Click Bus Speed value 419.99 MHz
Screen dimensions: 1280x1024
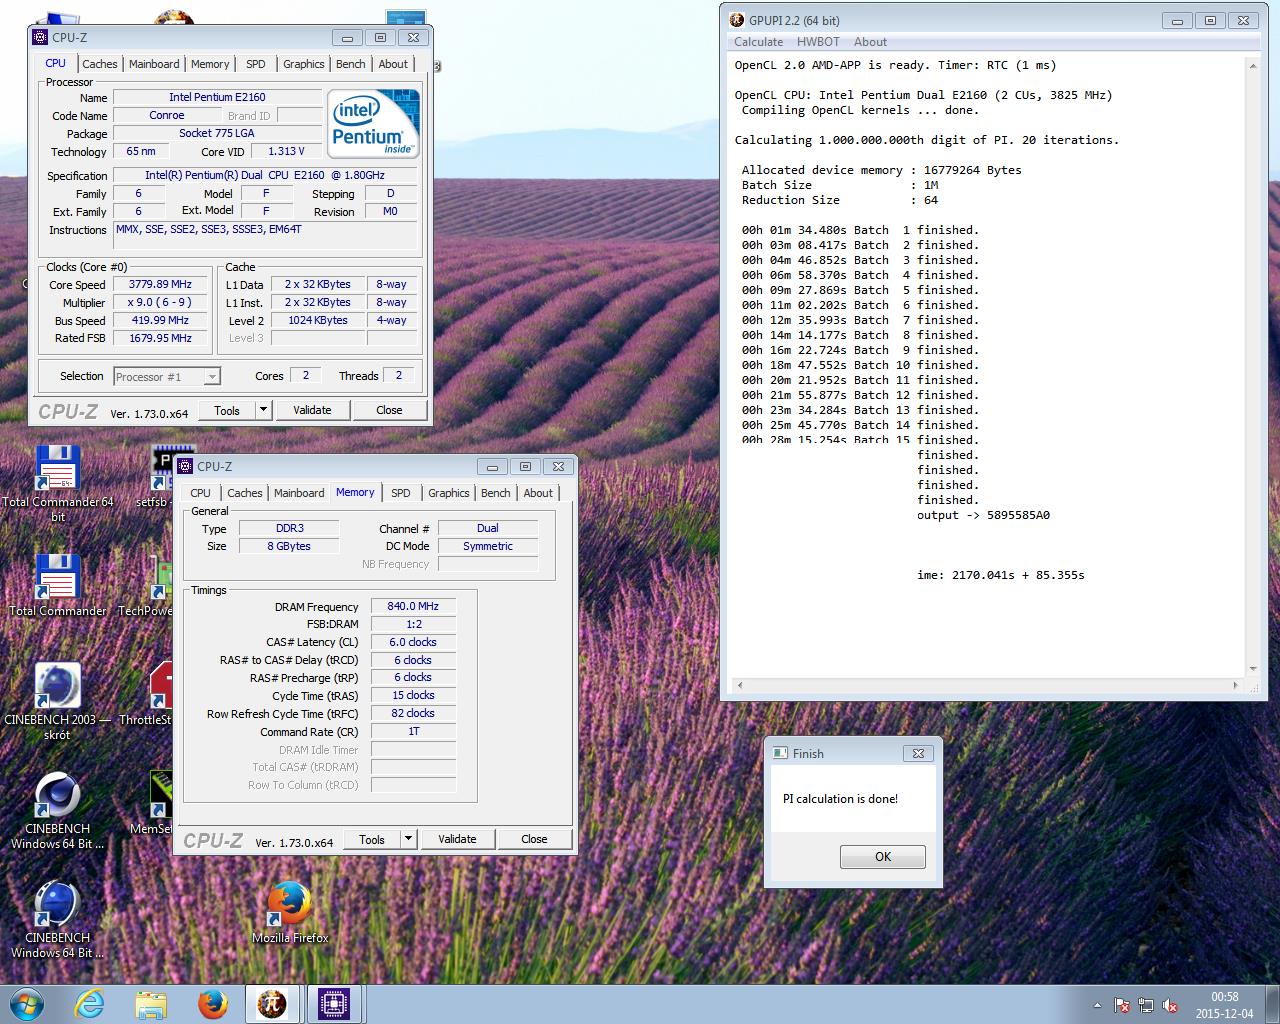coord(160,321)
